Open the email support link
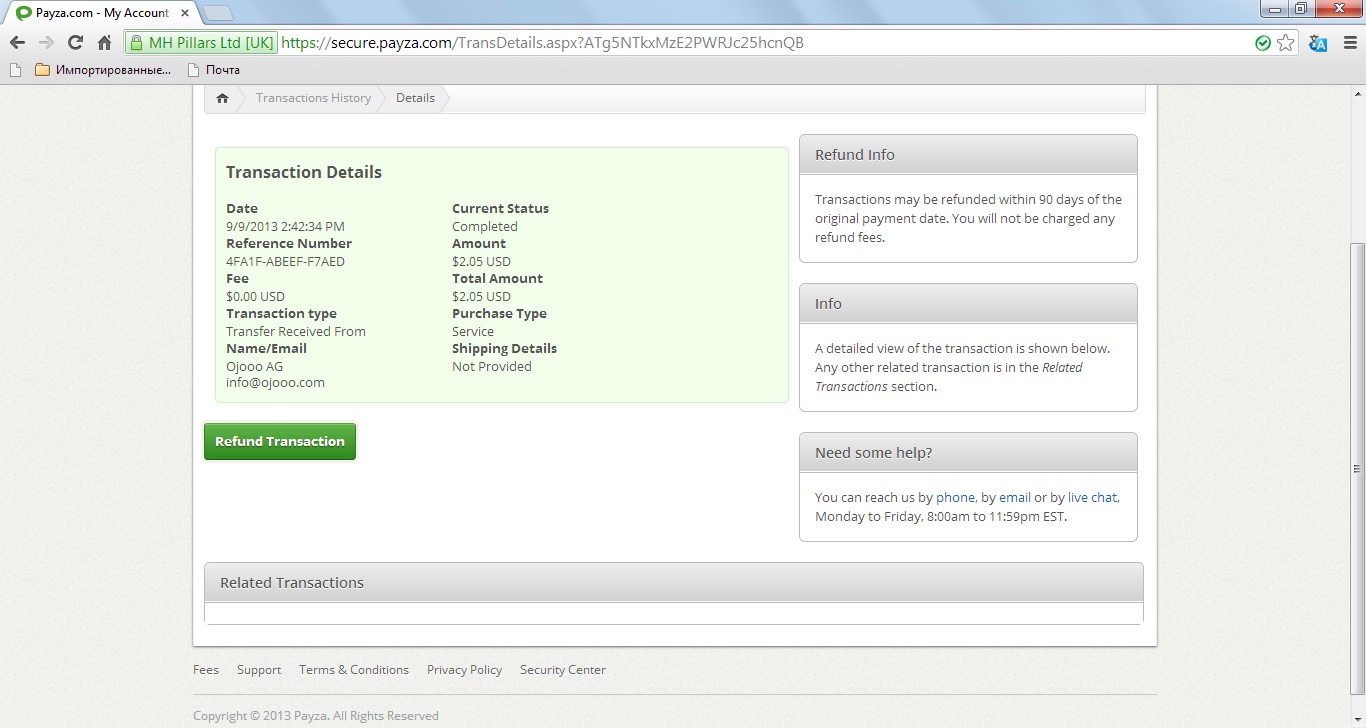This screenshot has width=1366, height=728. pyautogui.click(x=1015, y=497)
